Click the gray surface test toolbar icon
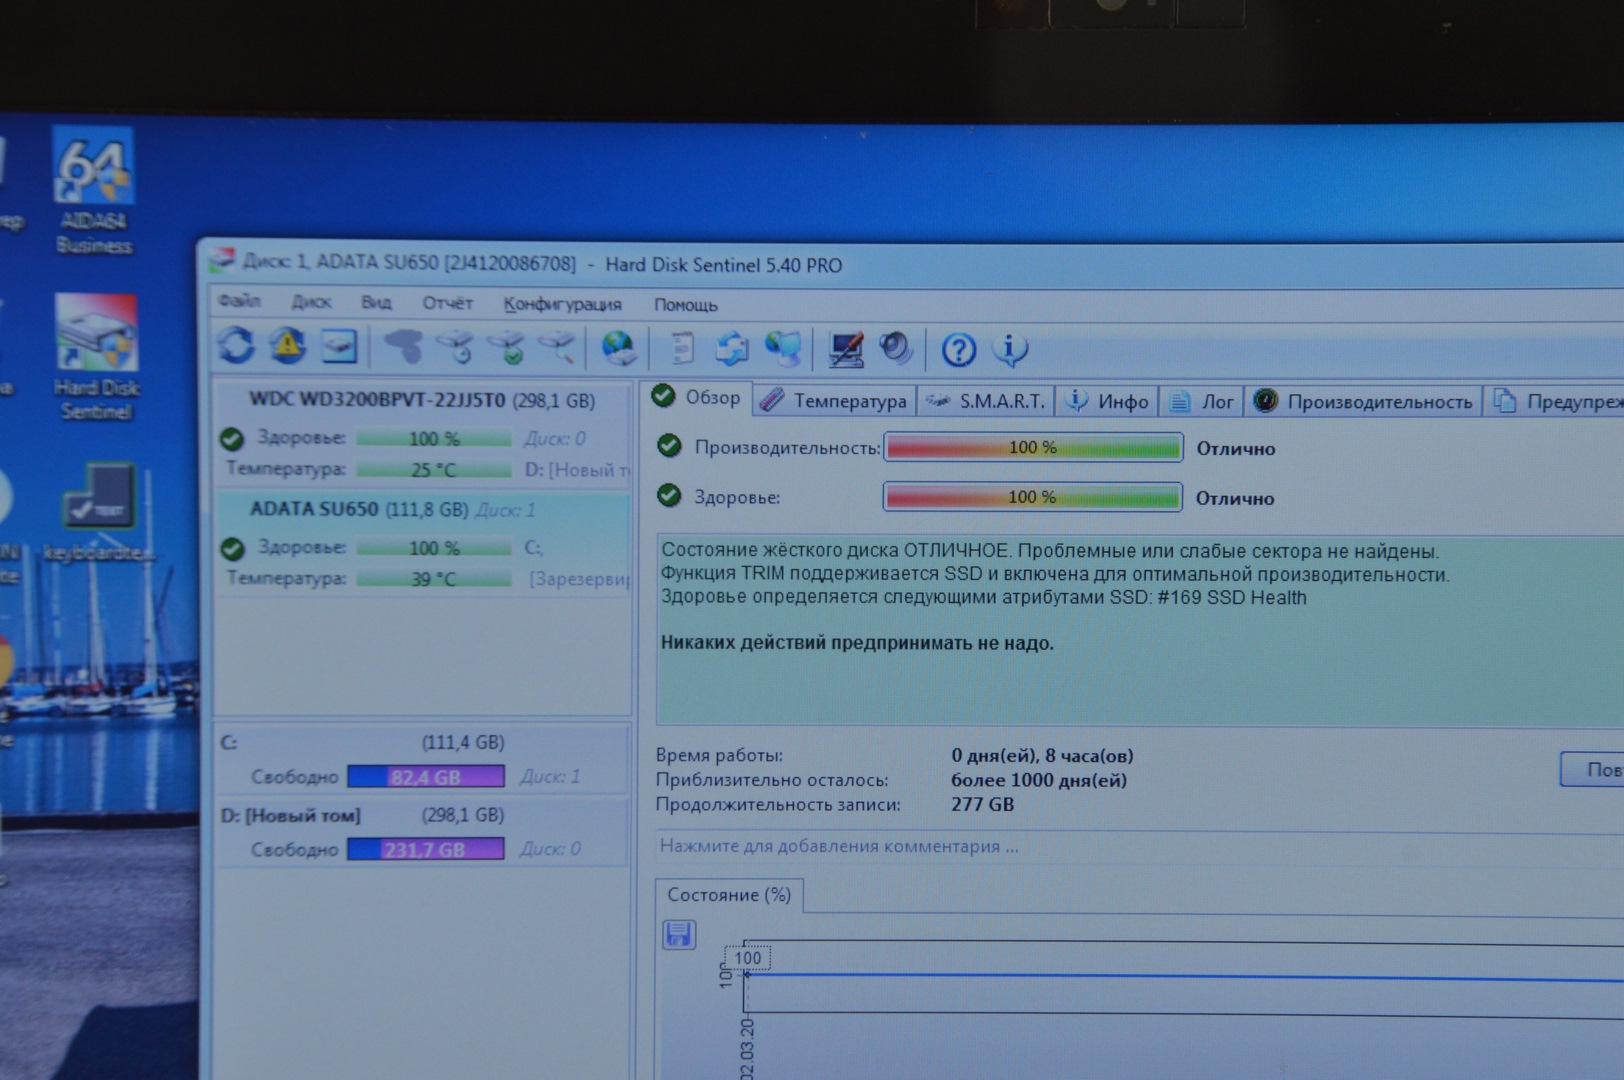The image size is (1624, 1080). 403,347
